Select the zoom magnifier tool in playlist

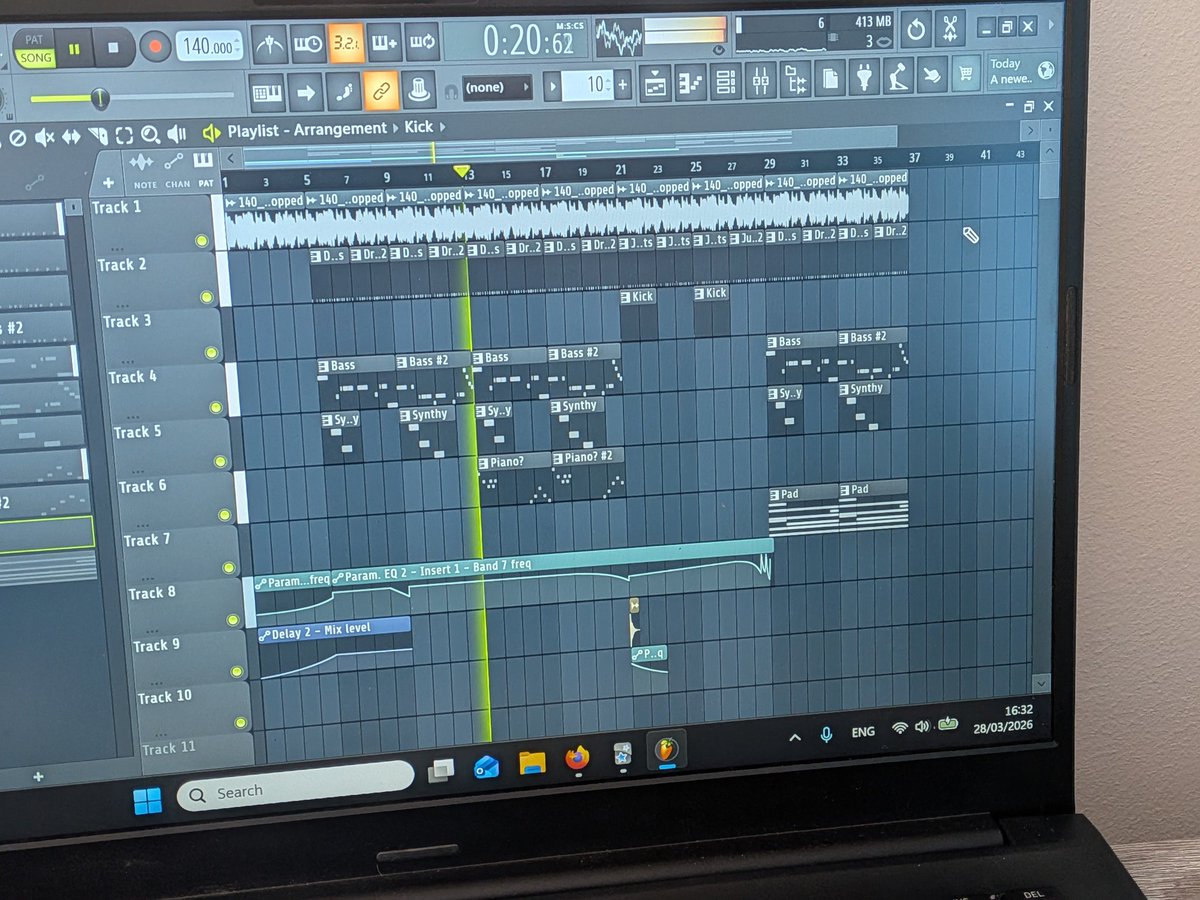150,134
